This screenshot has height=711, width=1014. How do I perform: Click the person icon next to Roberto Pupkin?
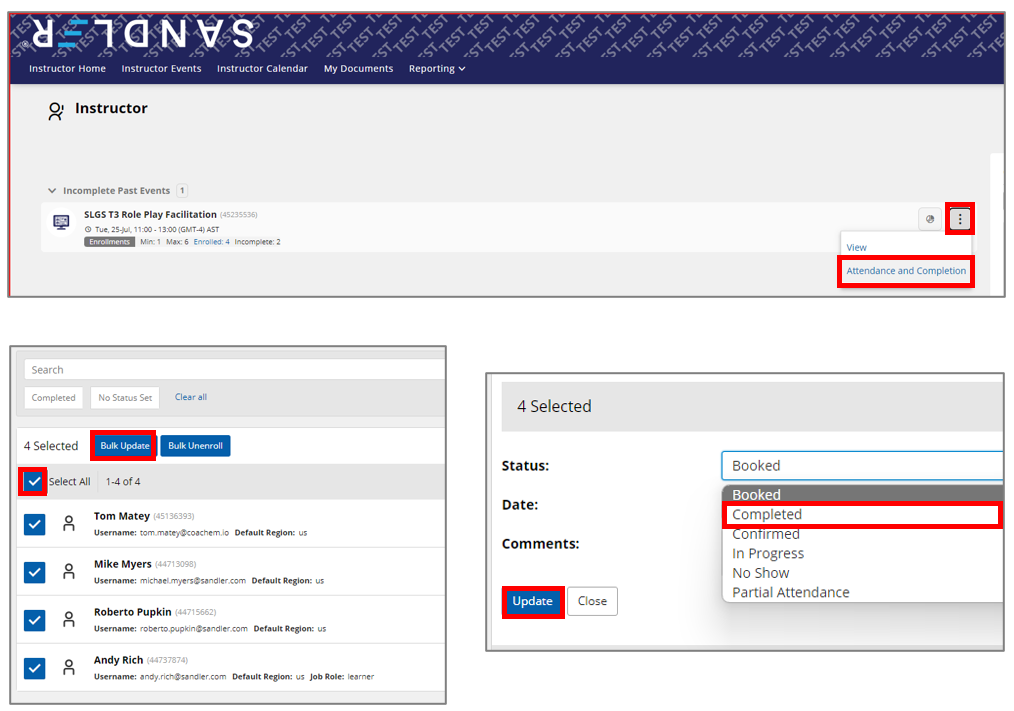coord(68,620)
